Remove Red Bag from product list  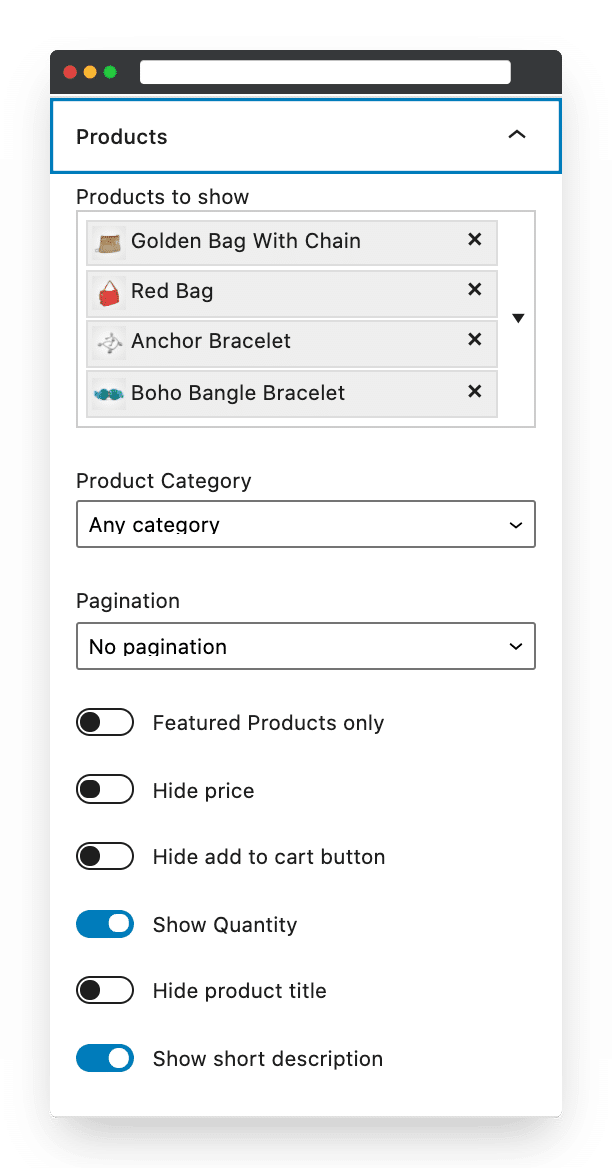coord(474,290)
